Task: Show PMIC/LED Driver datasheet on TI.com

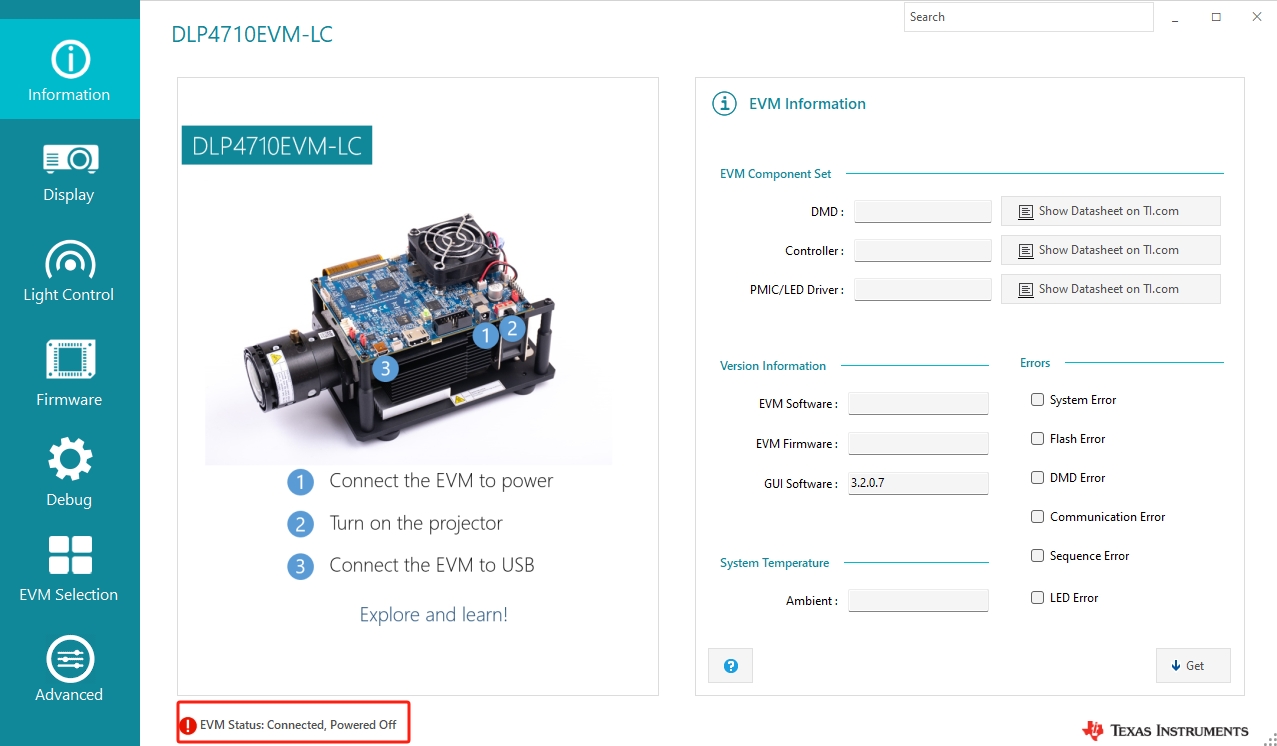Action: coord(1110,289)
